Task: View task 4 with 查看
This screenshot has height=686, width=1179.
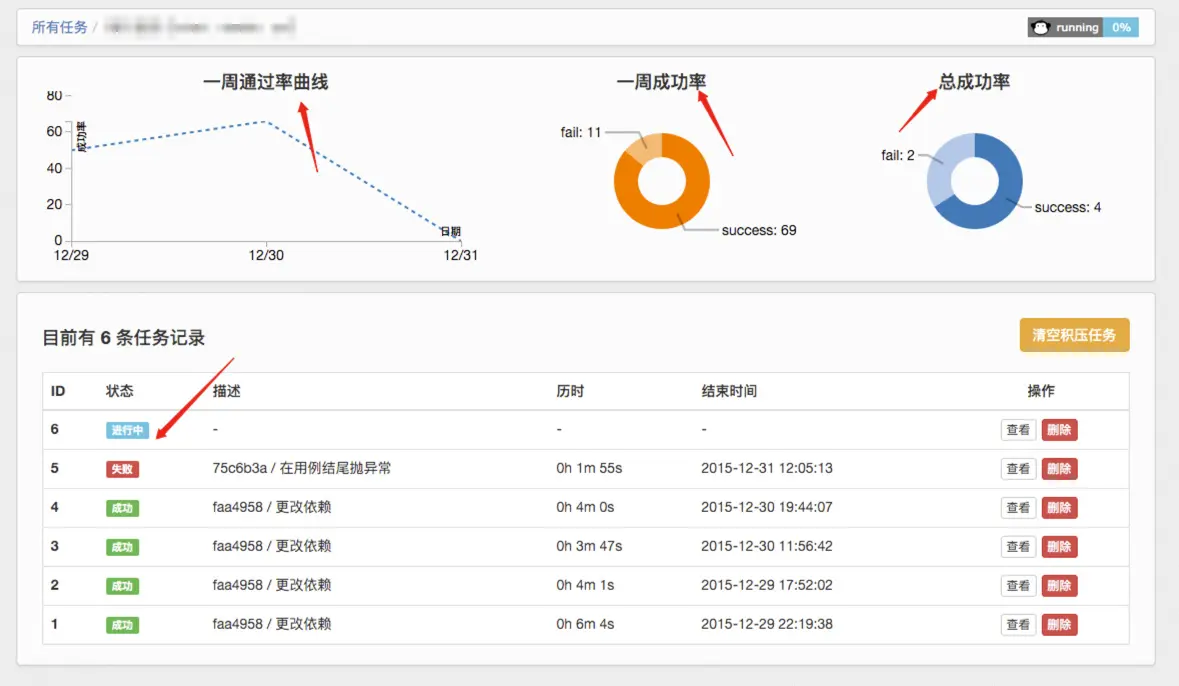Action: (x=1018, y=508)
